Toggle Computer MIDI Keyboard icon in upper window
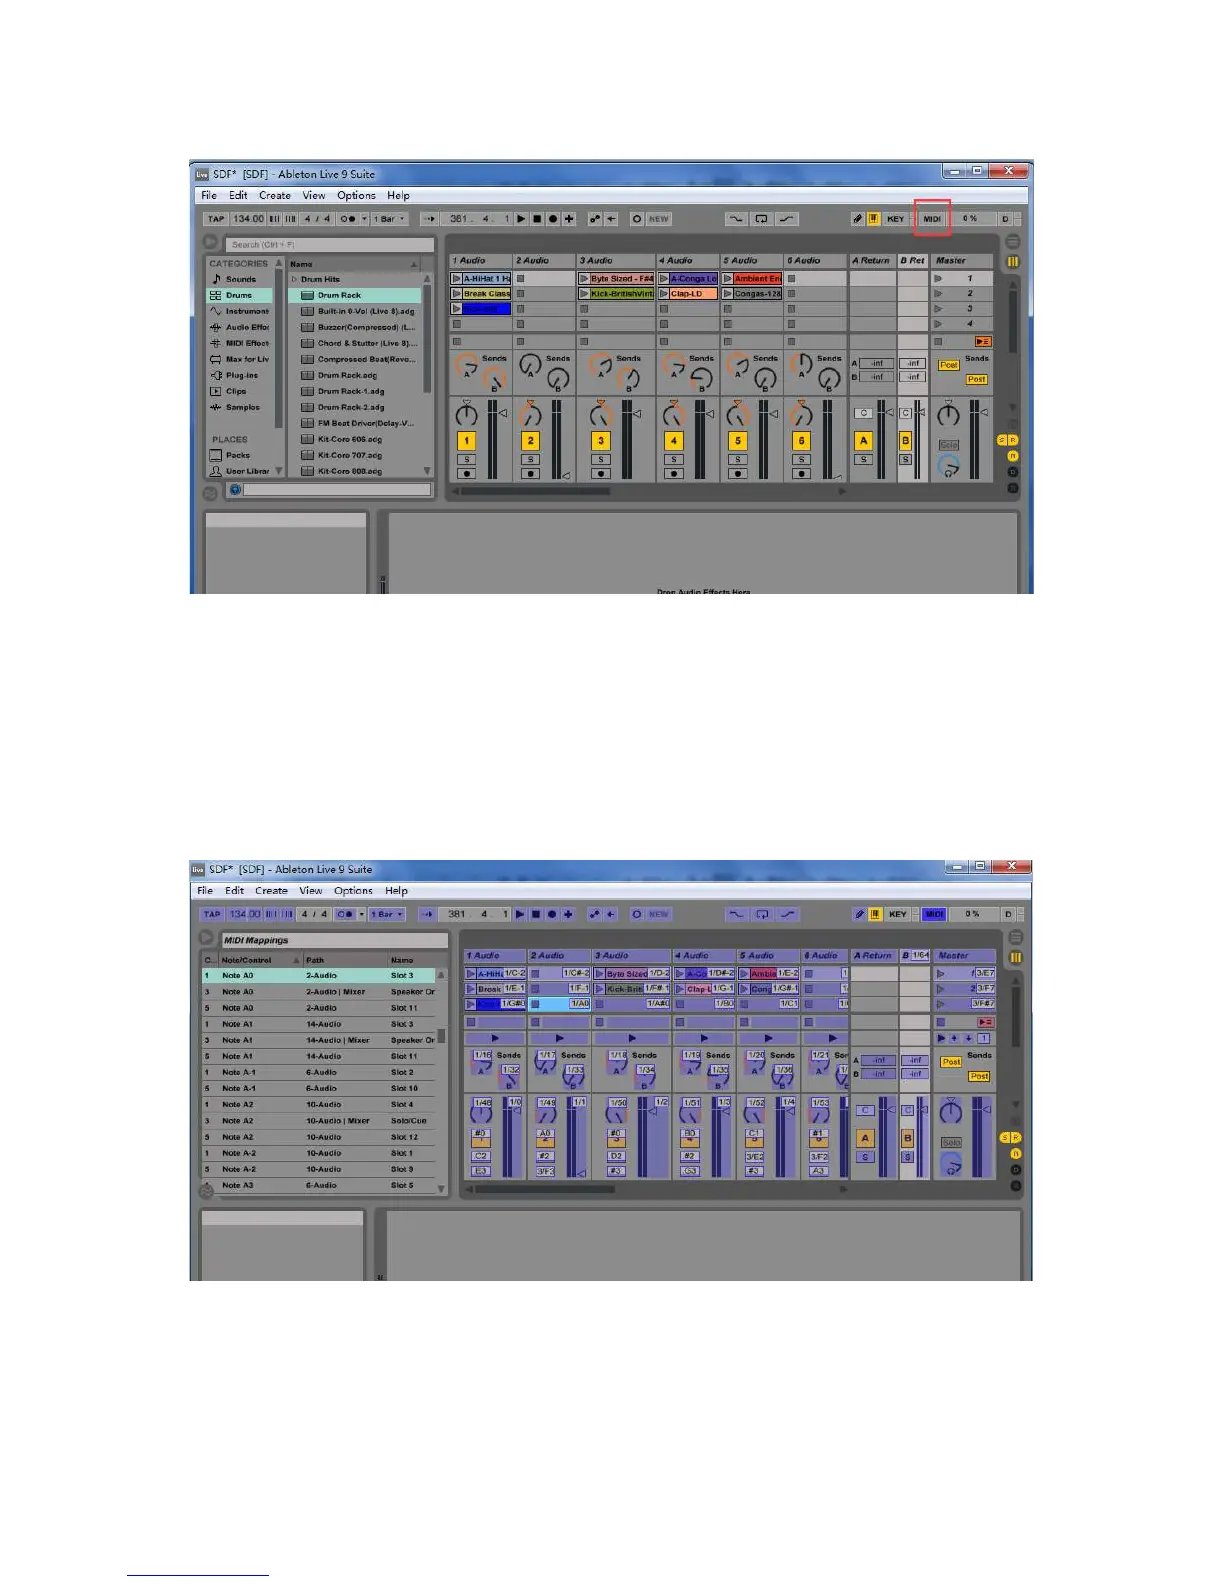Image resolution: width=1224 pixels, height=1584 pixels. (x=874, y=219)
